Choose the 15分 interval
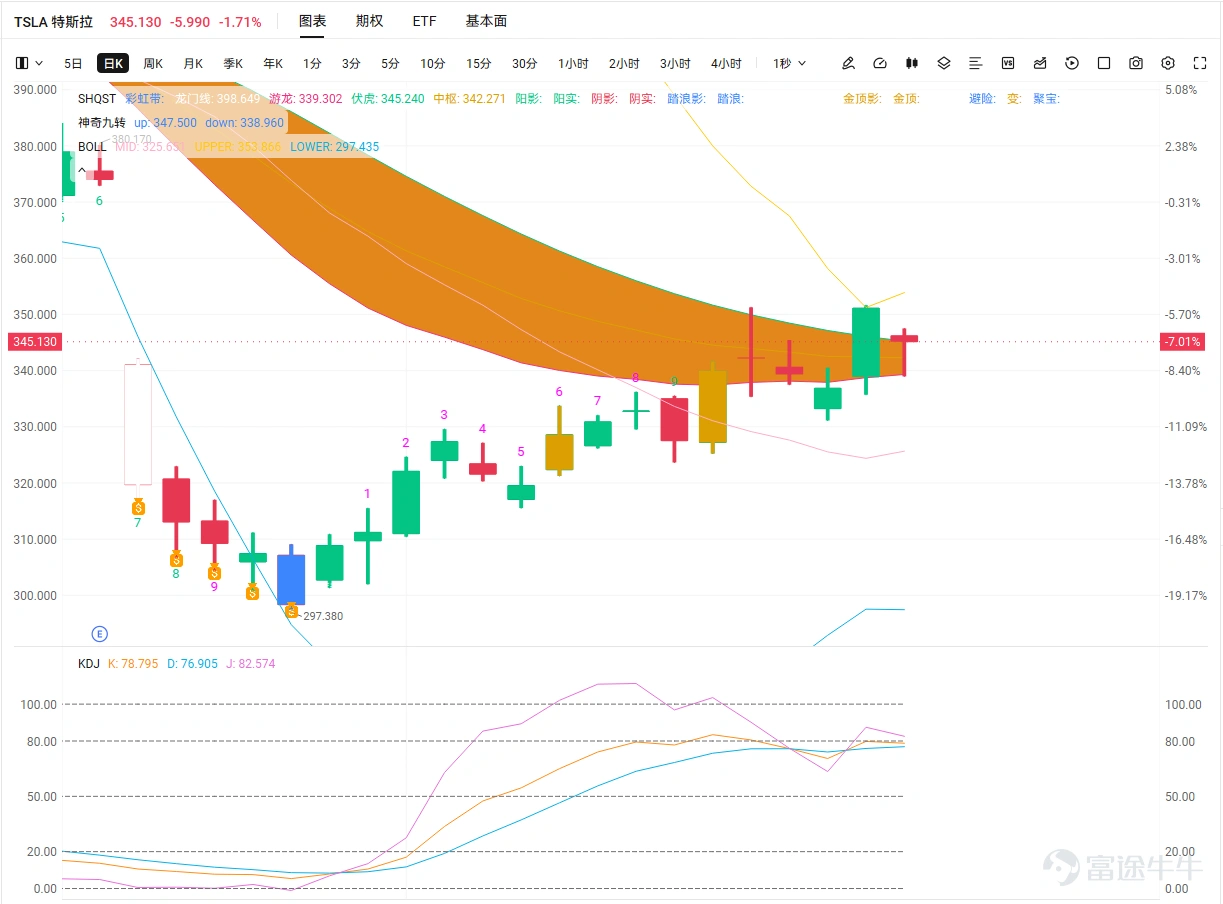1223x904 pixels. (478, 63)
